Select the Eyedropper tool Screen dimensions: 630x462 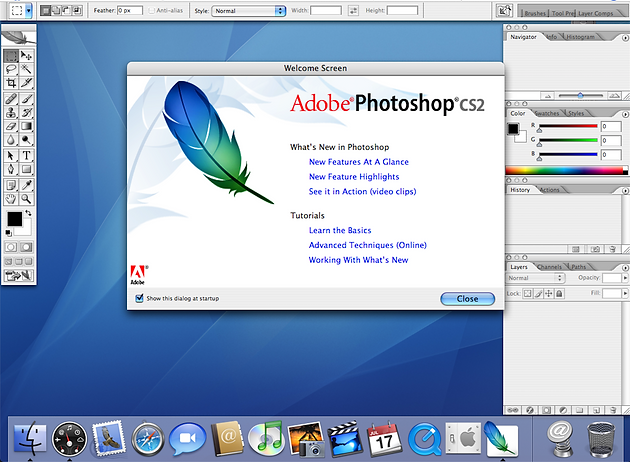pyautogui.click(x=26, y=185)
